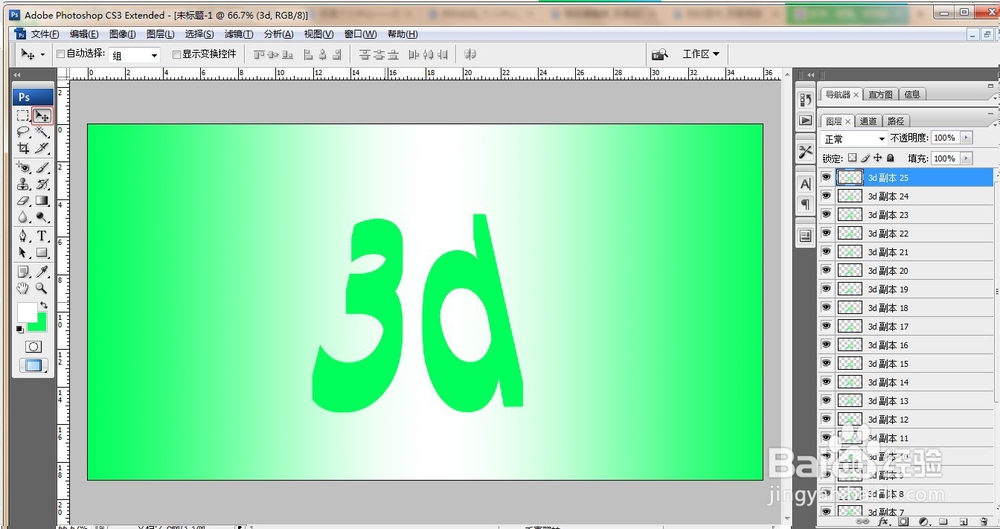Screen dimensions: 1000x529
Task: Enable the 自动选择 checkbox
Action: (x=61, y=54)
